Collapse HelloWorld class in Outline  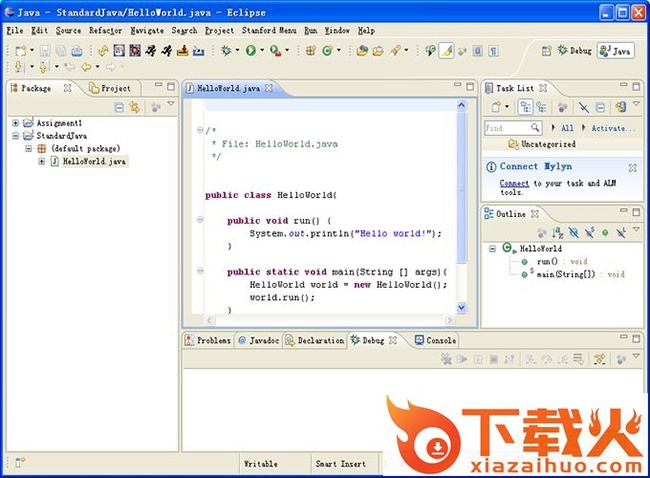pos(492,249)
